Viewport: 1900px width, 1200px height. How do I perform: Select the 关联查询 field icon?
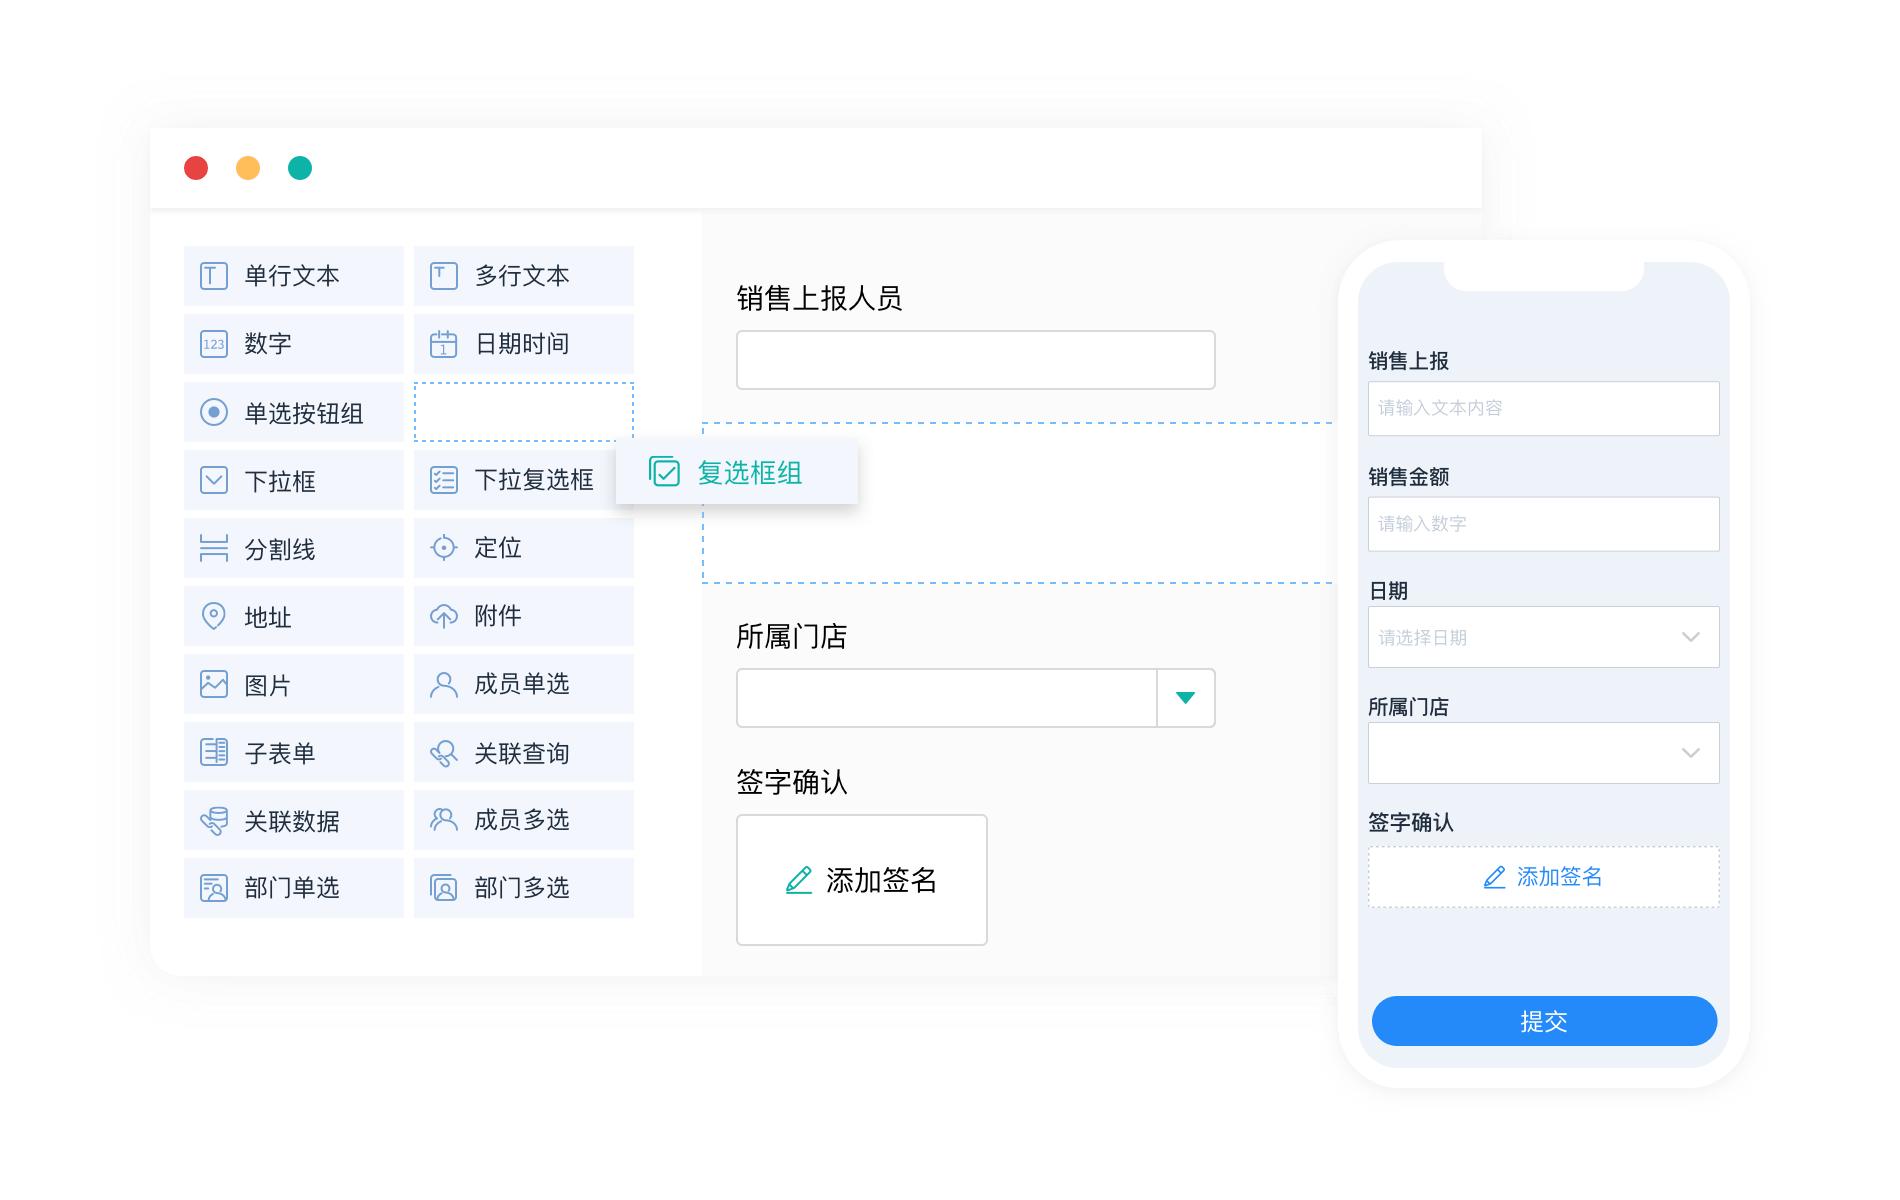pyautogui.click(x=442, y=752)
